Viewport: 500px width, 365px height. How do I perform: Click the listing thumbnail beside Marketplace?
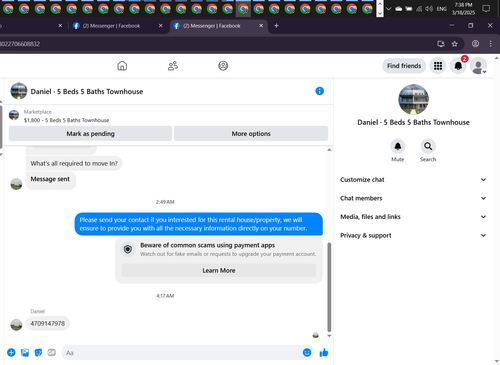point(14,115)
